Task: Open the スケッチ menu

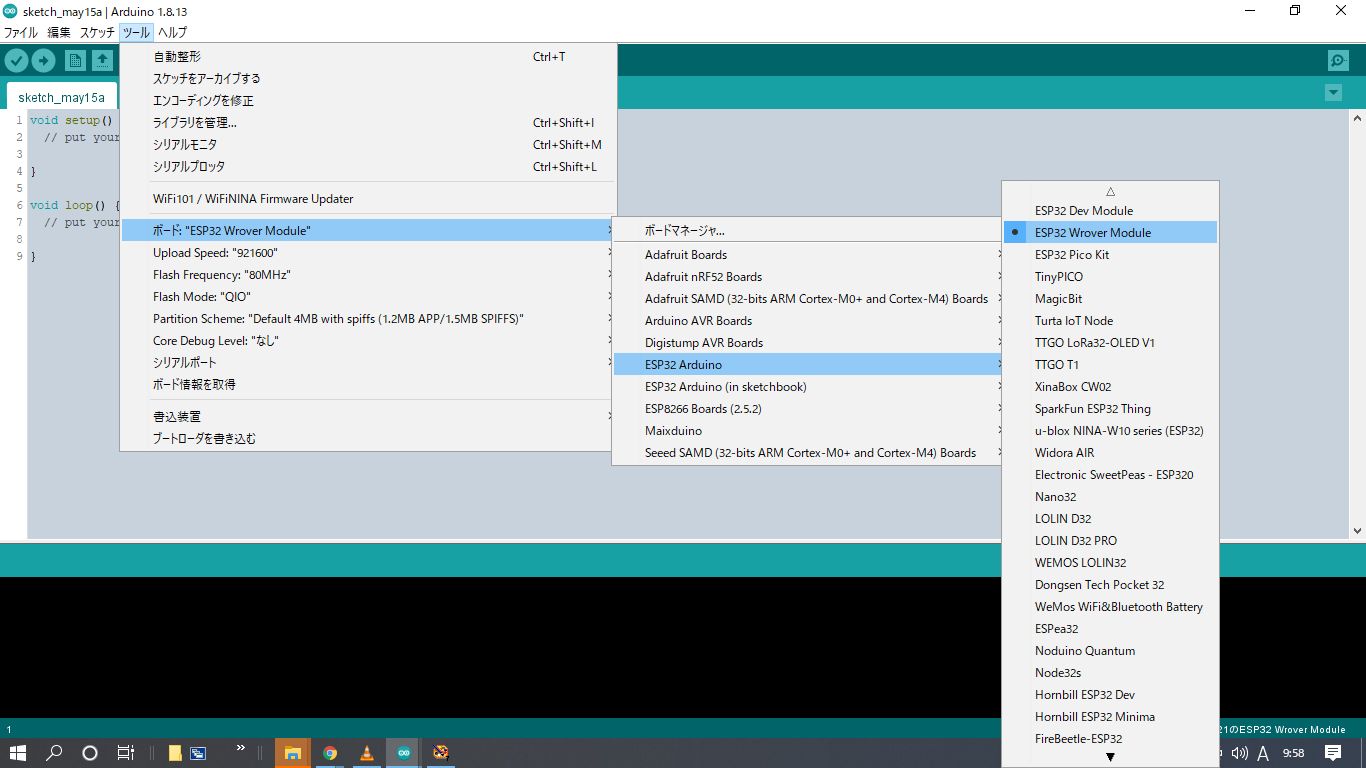Action: (97, 32)
